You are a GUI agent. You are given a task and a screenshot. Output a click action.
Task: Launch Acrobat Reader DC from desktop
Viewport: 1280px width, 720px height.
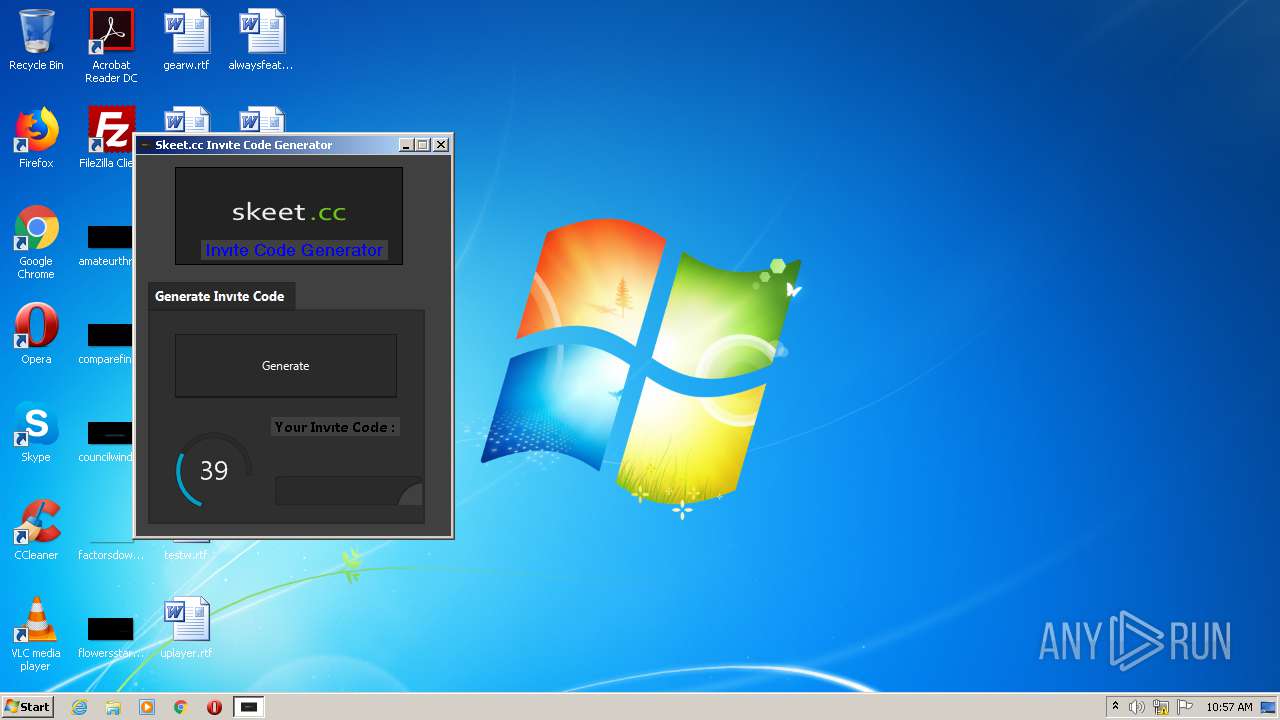click(111, 46)
